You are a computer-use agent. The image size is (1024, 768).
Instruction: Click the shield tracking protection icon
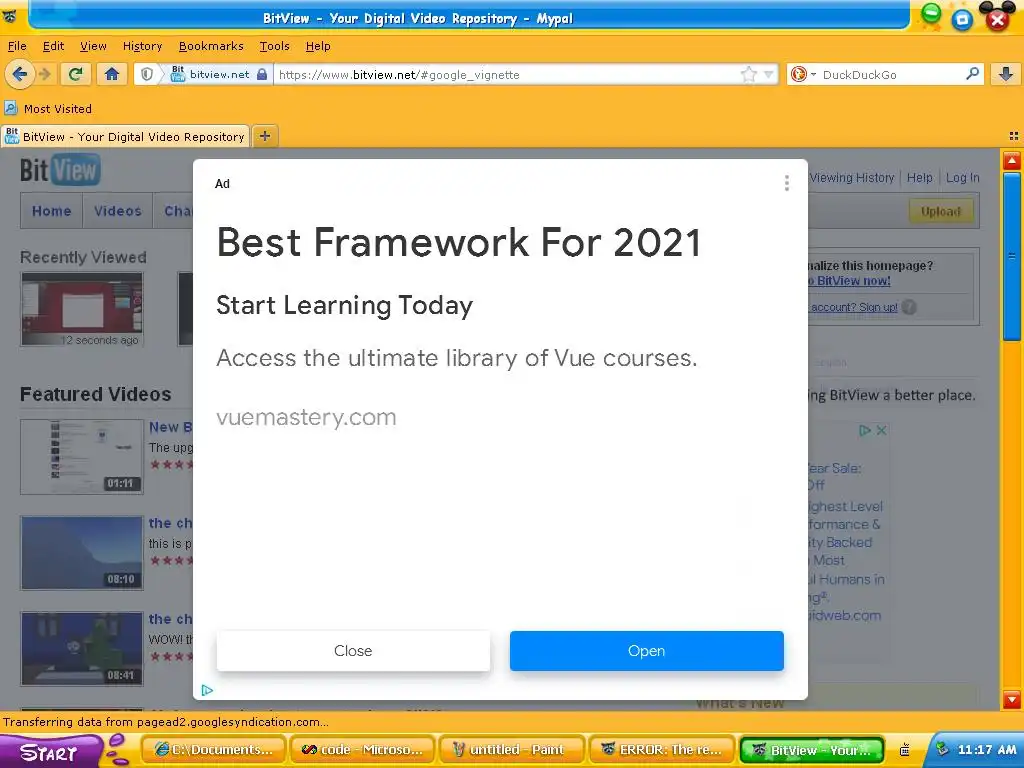click(147, 74)
